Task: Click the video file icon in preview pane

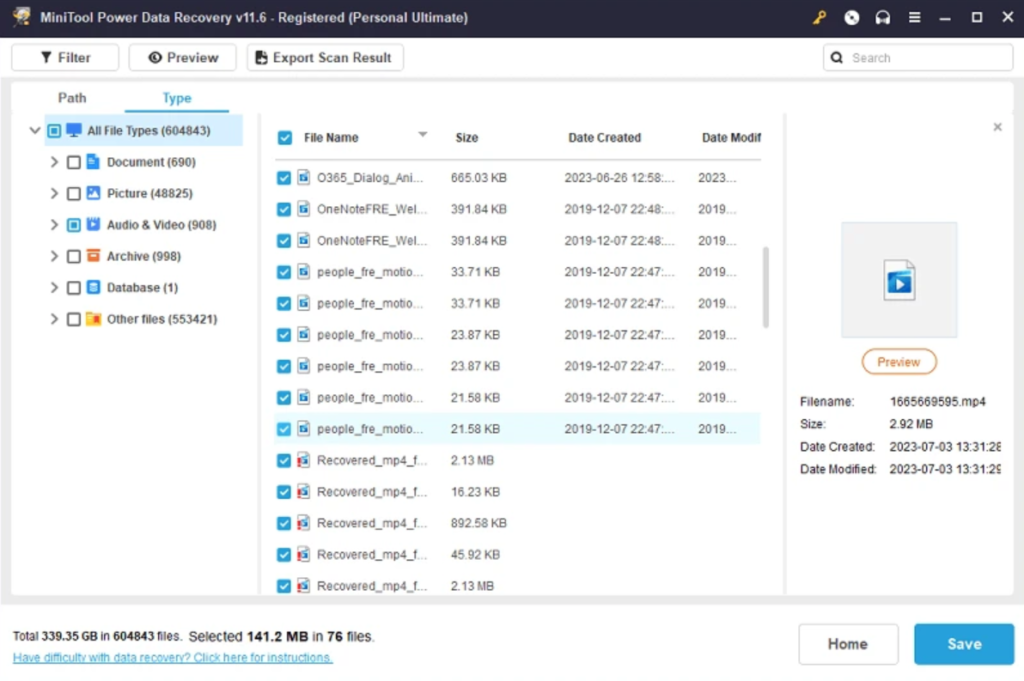Action: tap(899, 279)
